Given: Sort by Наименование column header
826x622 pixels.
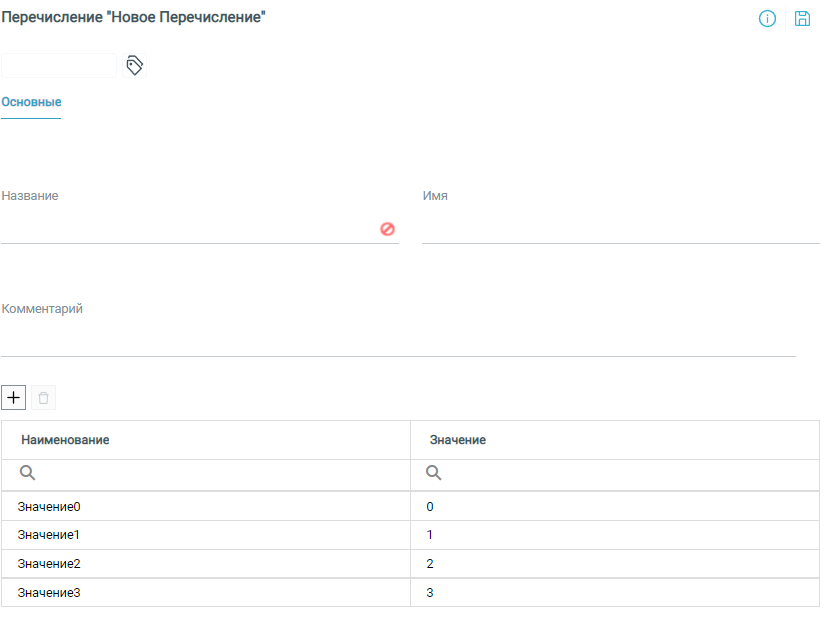Looking at the screenshot, I should [65, 440].
